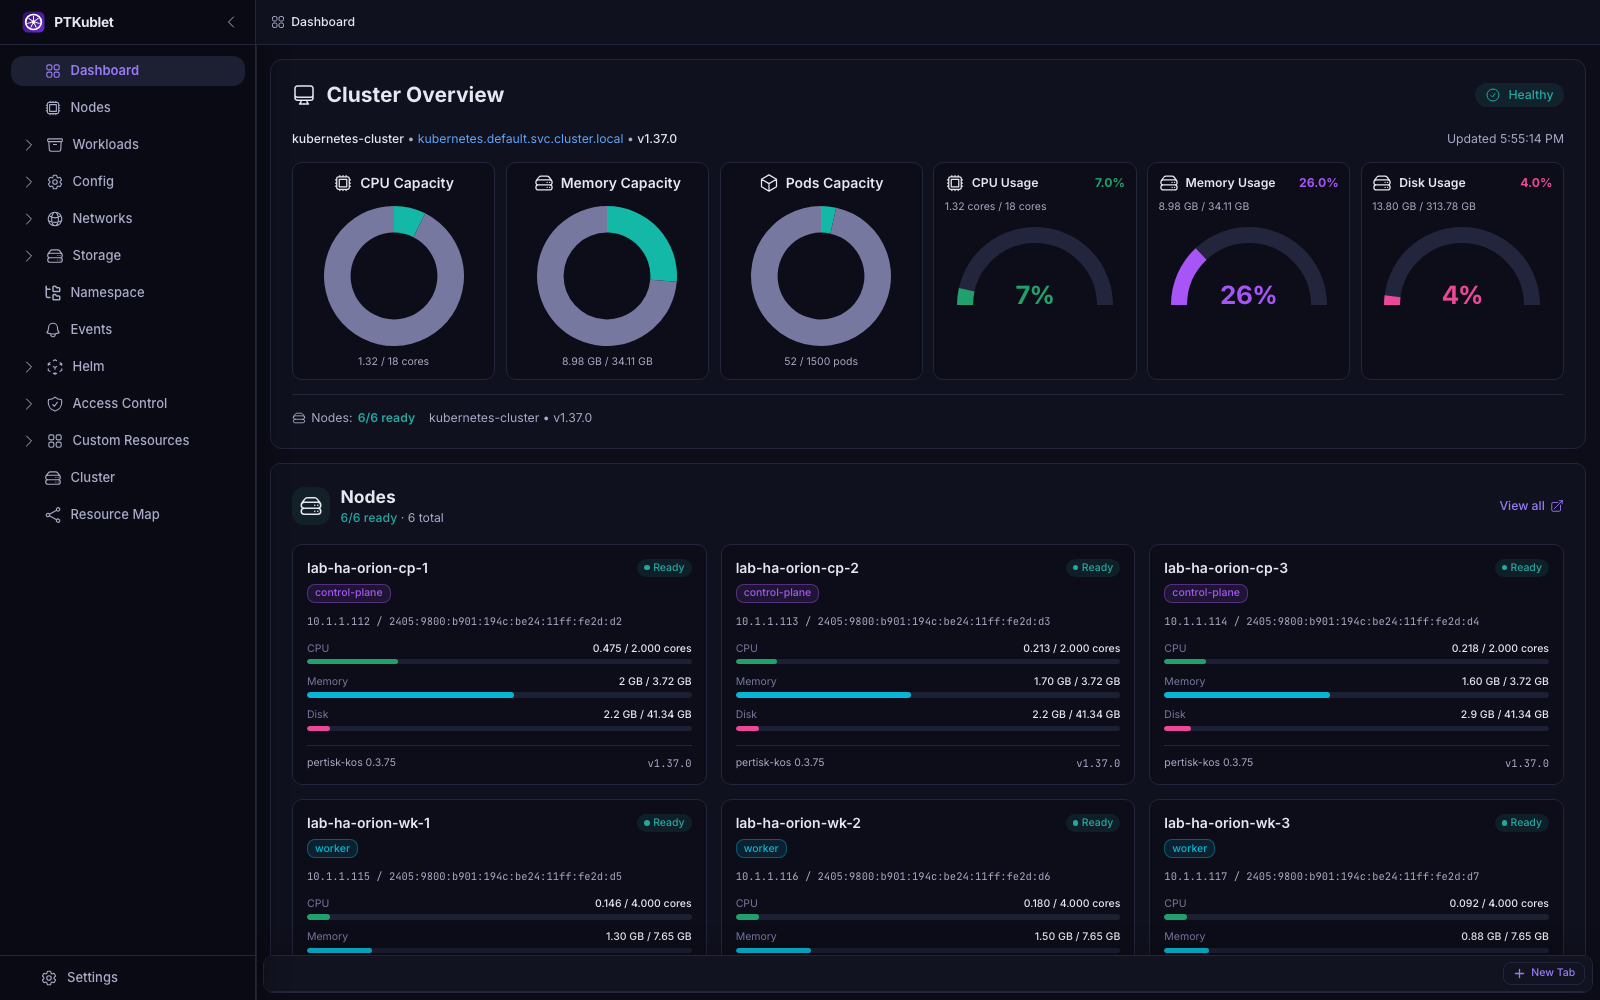Click the Pods Capacity donut chart
Image resolution: width=1600 pixels, height=1000 pixels.
(x=821, y=276)
